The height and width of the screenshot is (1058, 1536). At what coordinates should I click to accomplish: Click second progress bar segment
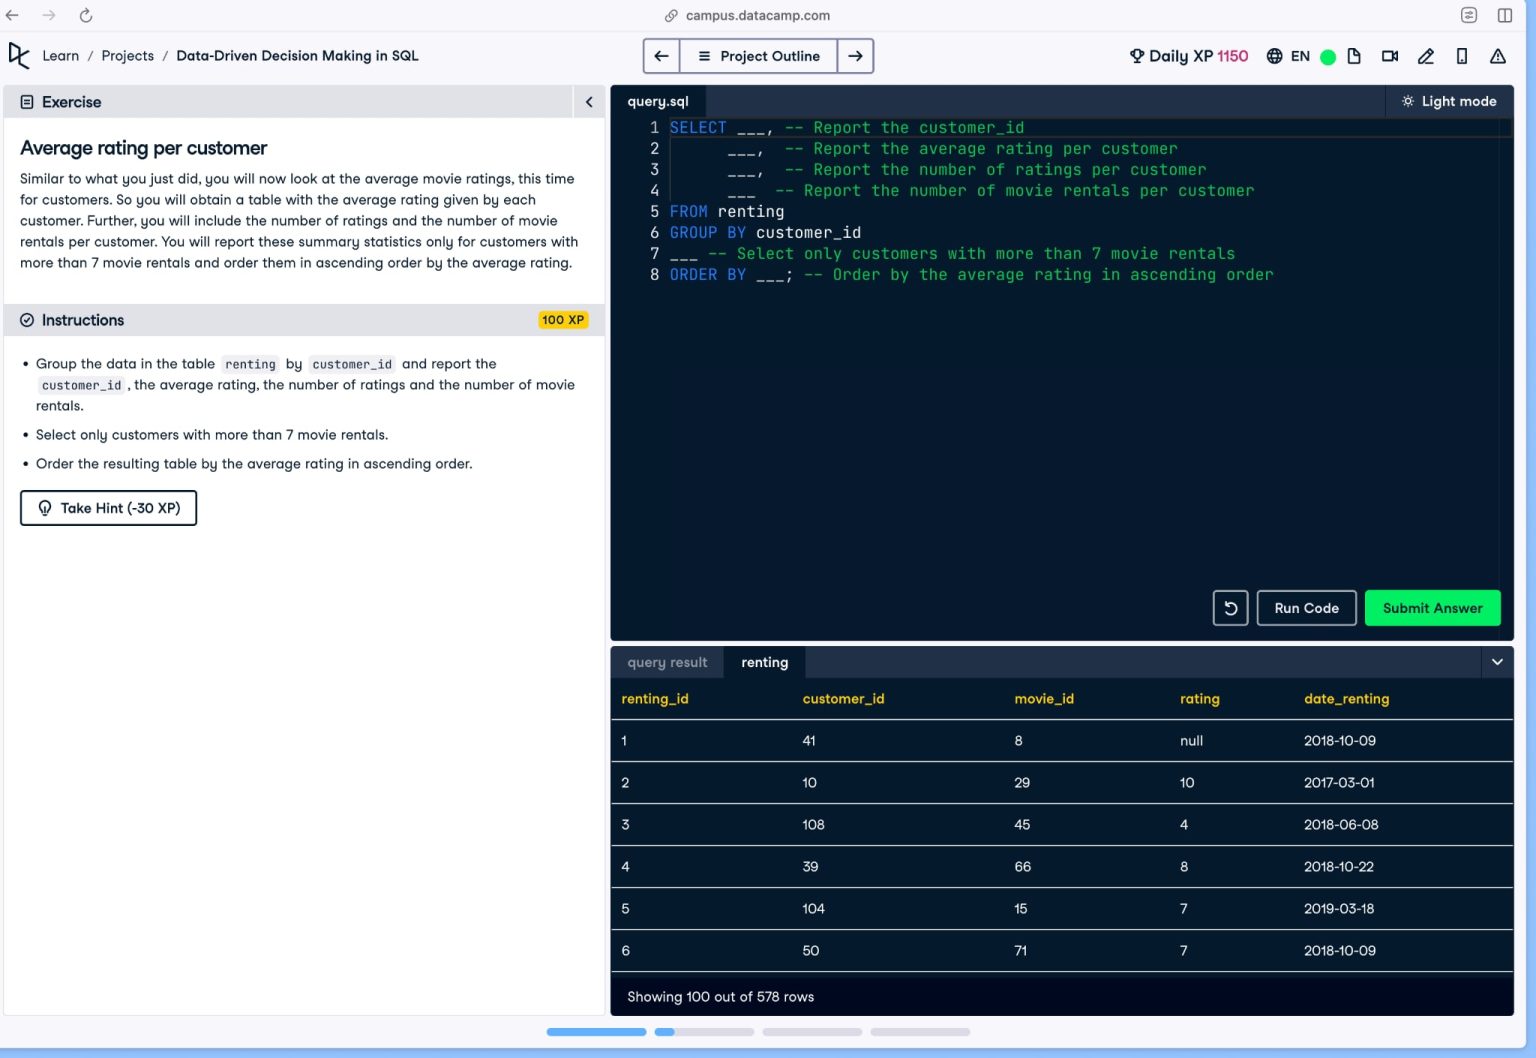(x=704, y=1031)
